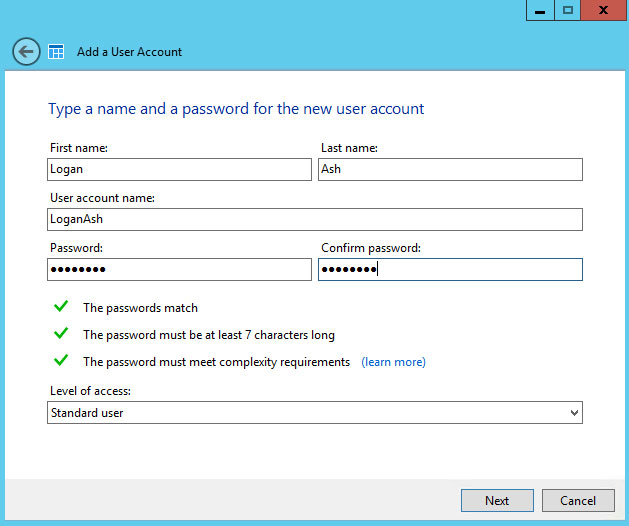Click the Add a User Account title text
Viewport: 629px width, 526px height.
(129, 52)
